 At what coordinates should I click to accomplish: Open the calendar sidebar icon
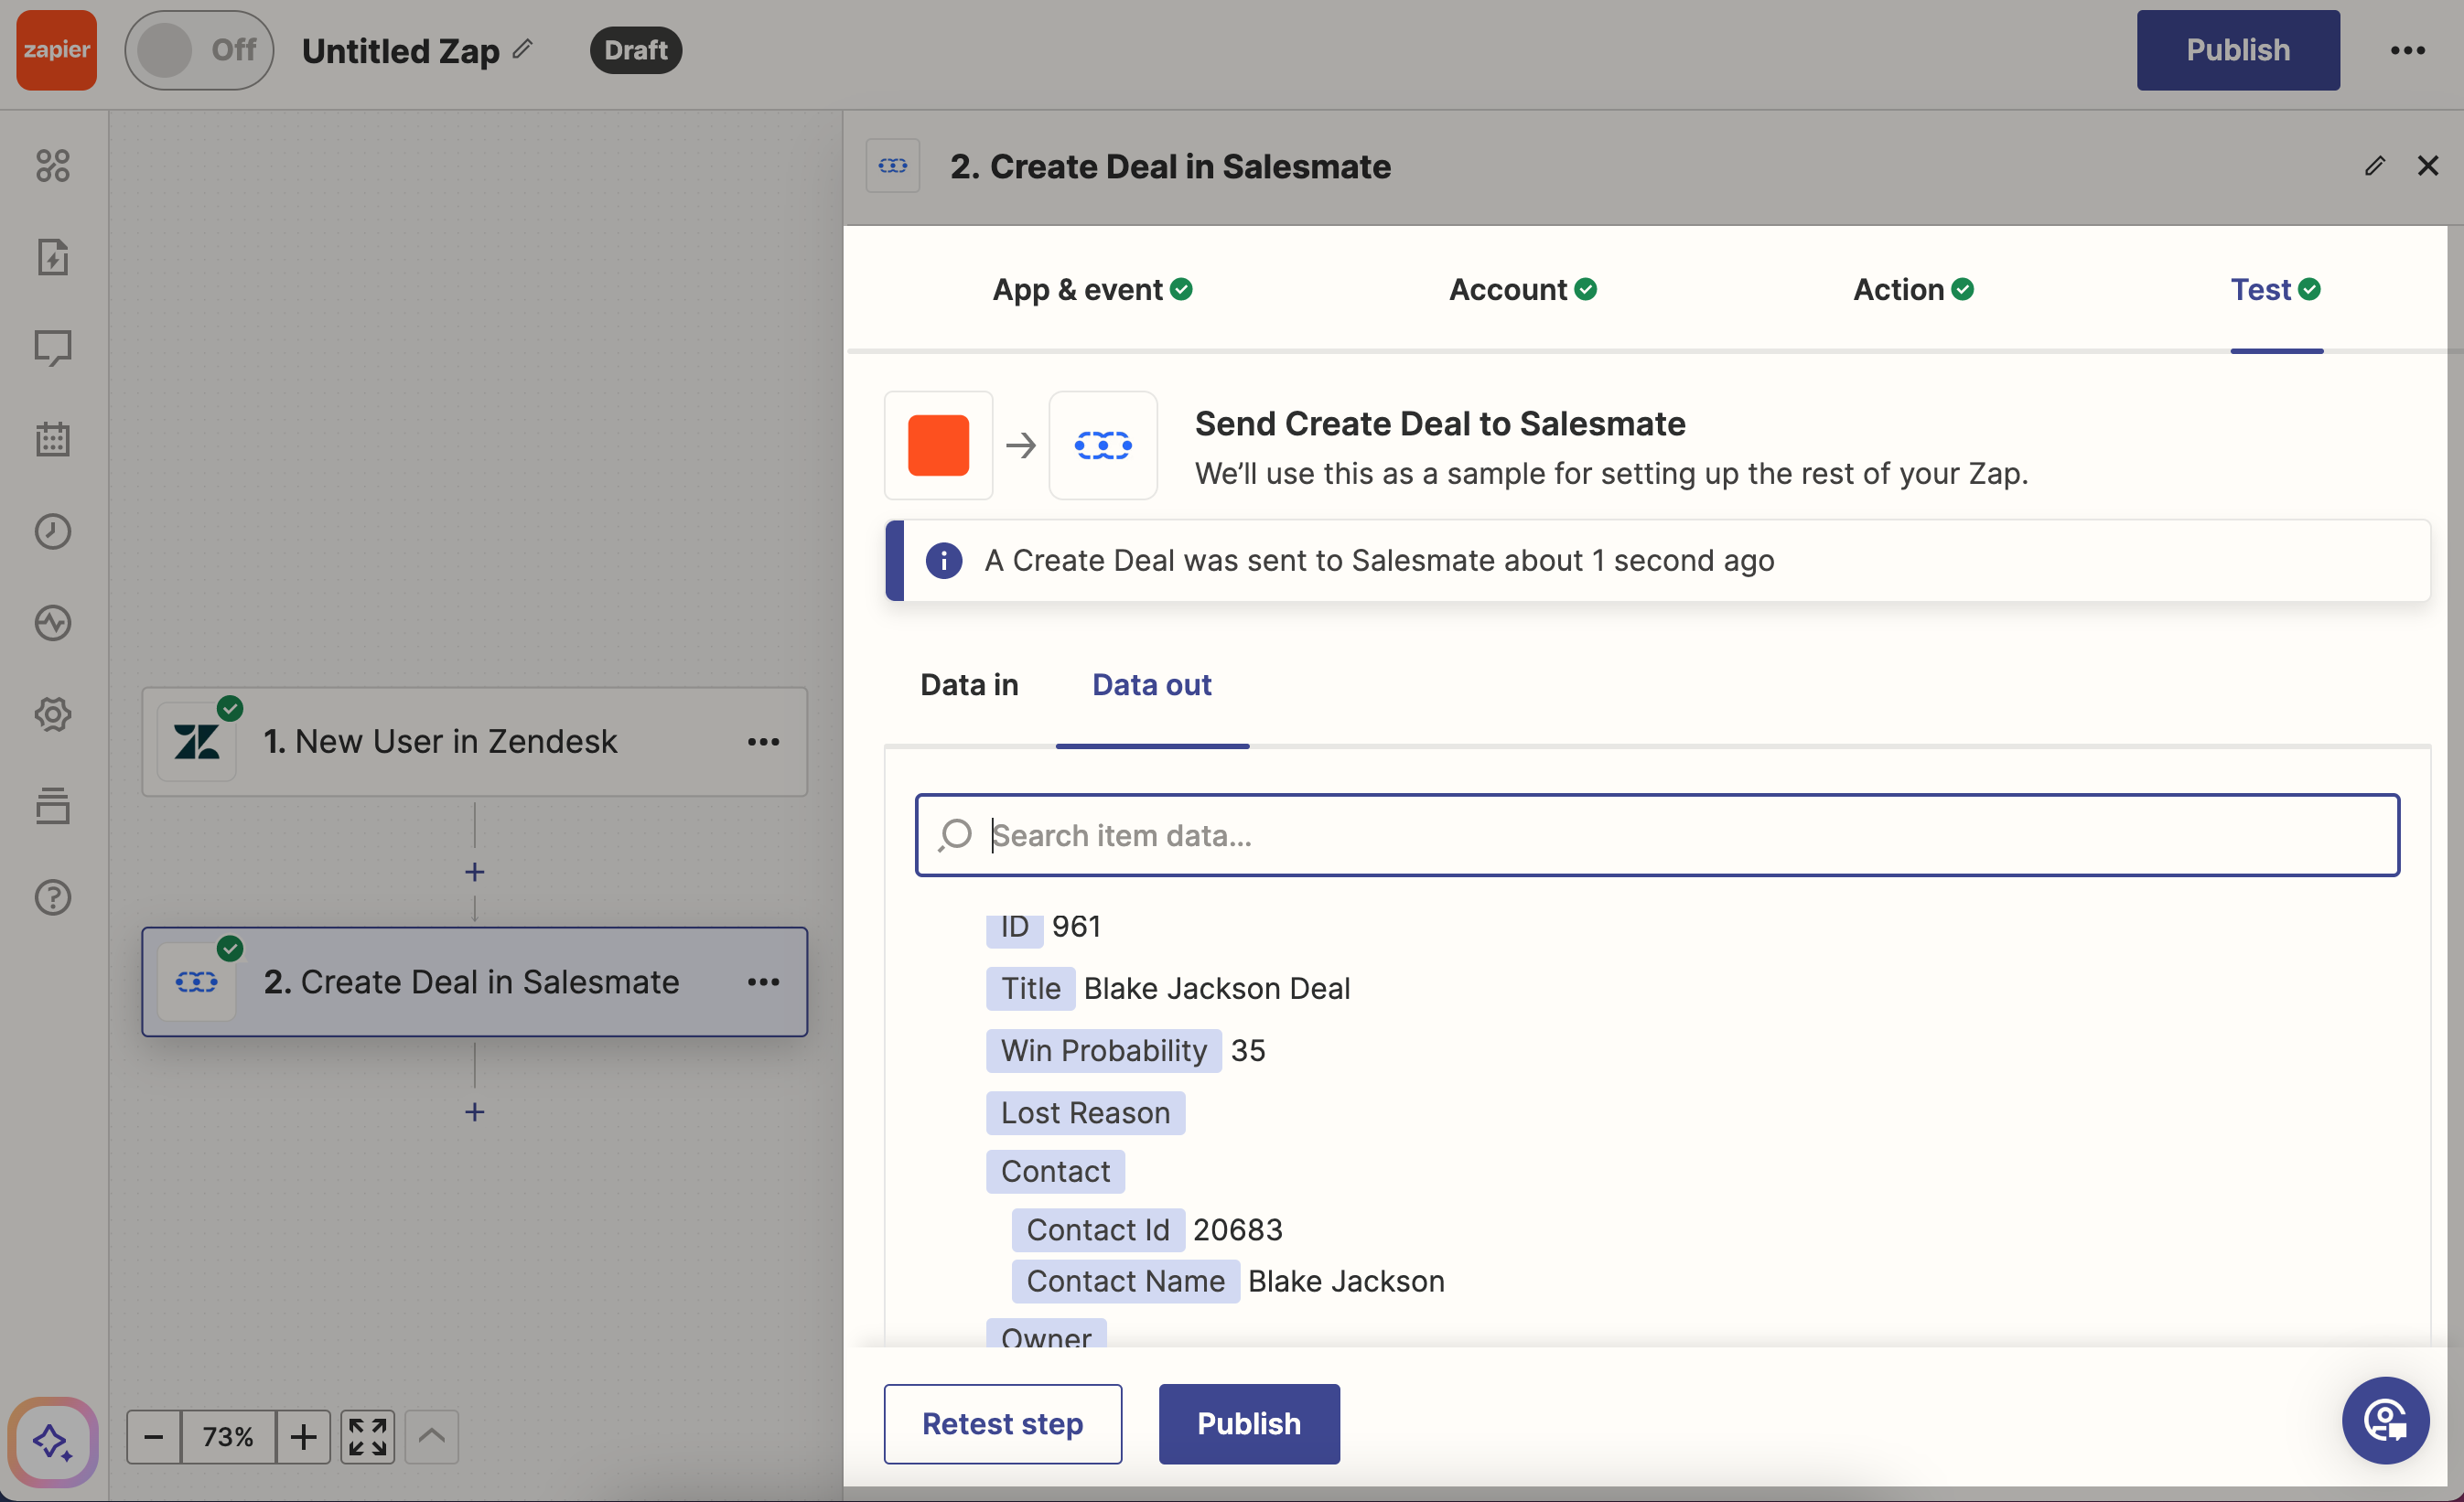[53, 439]
